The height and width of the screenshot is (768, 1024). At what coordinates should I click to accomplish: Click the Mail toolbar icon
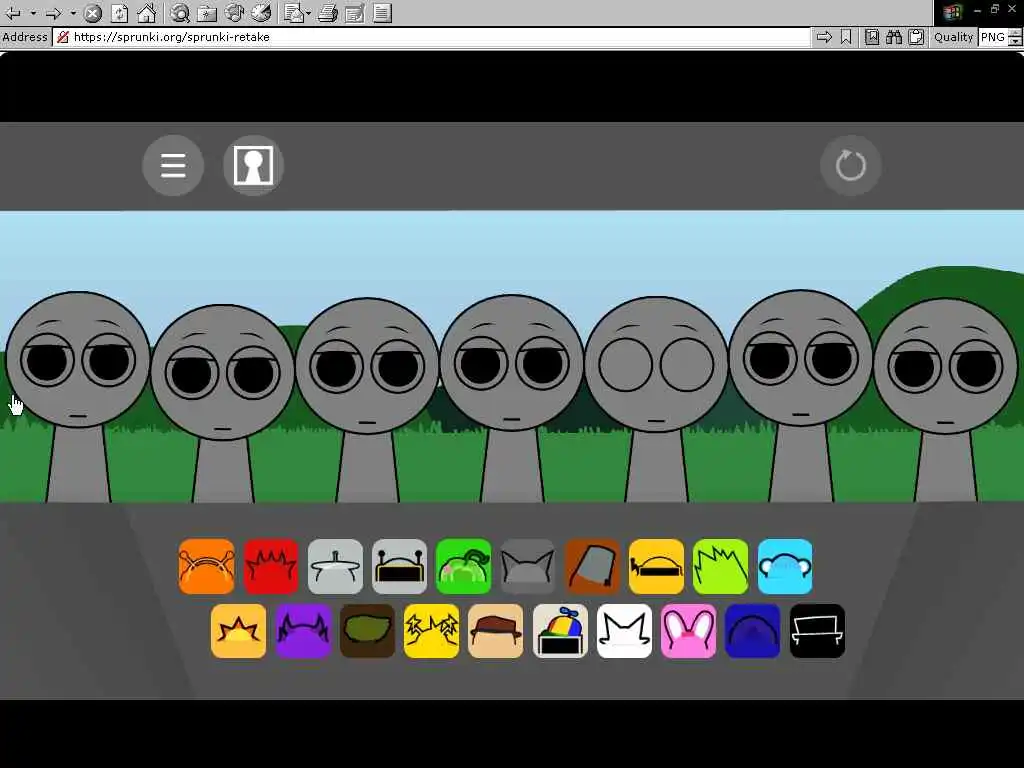point(294,13)
